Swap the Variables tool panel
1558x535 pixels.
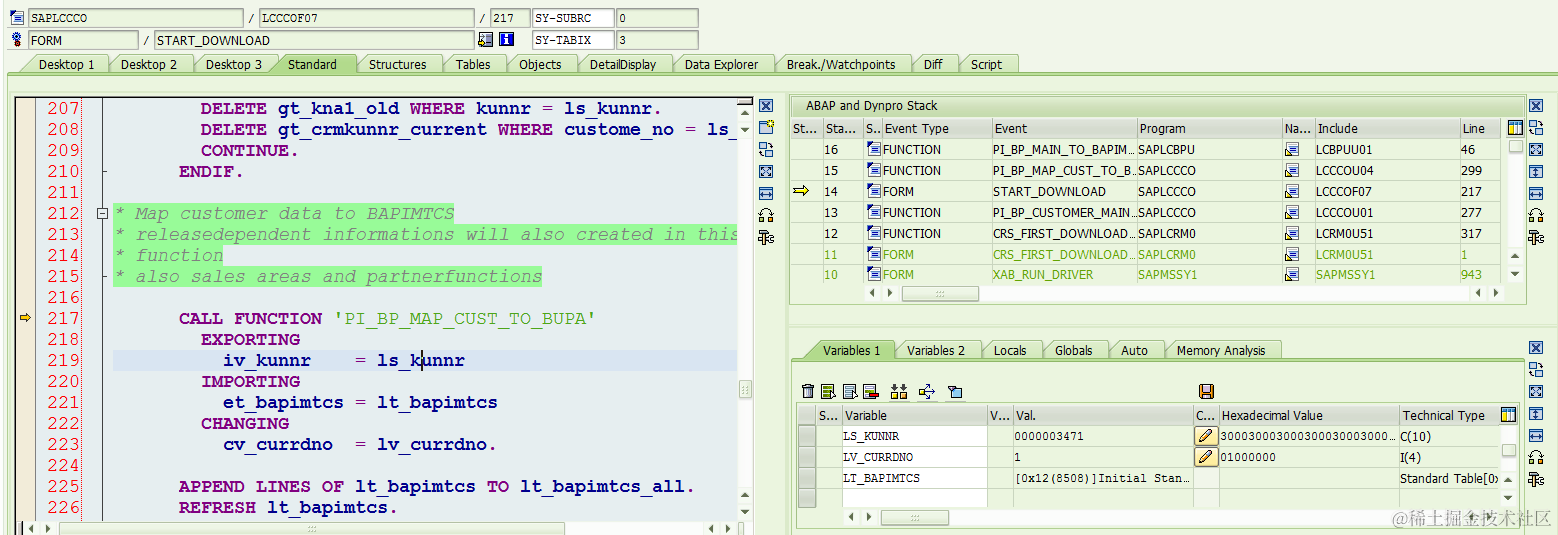(1536, 370)
